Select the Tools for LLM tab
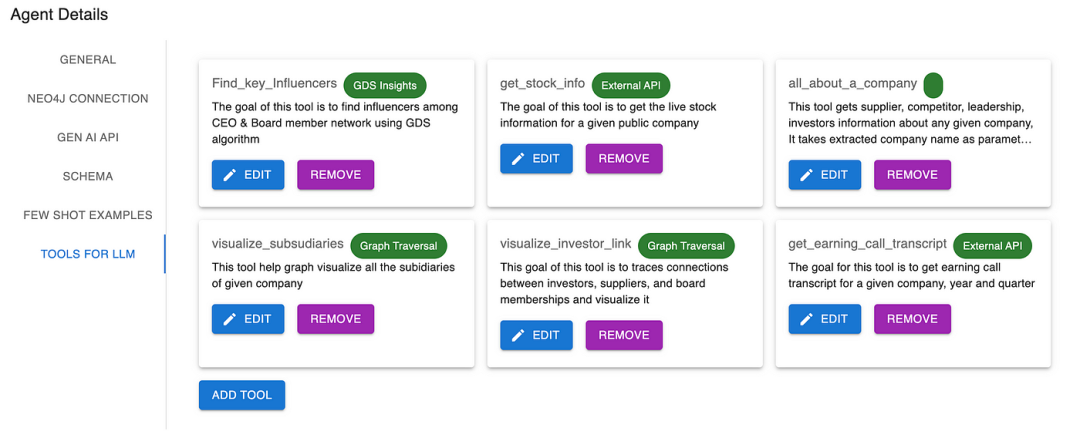The height and width of the screenshot is (435, 1080). (x=88, y=254)
